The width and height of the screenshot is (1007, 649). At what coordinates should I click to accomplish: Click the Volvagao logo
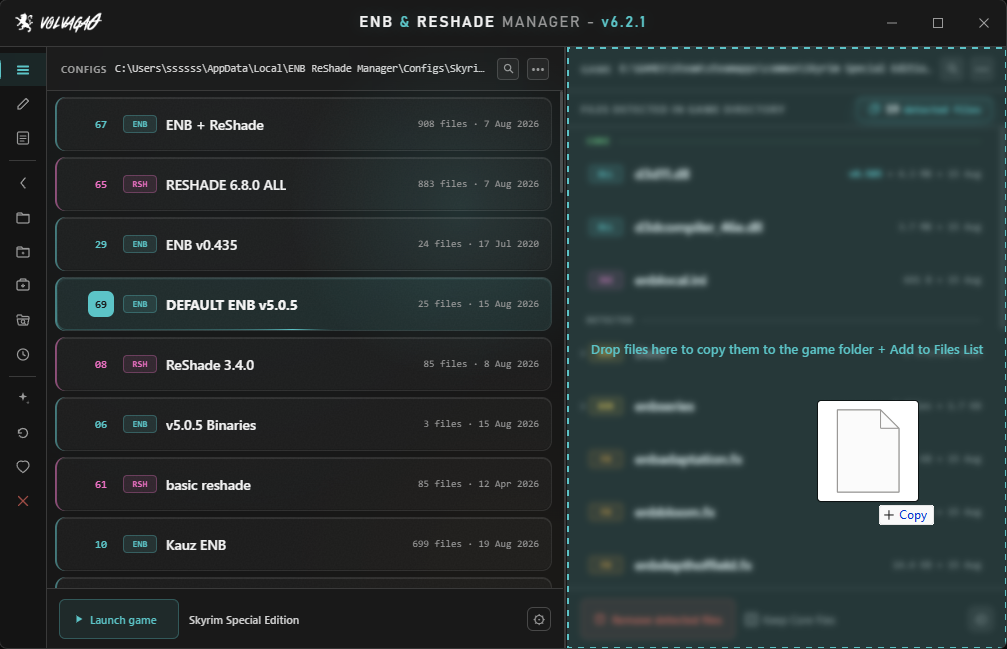pos(58,22)
